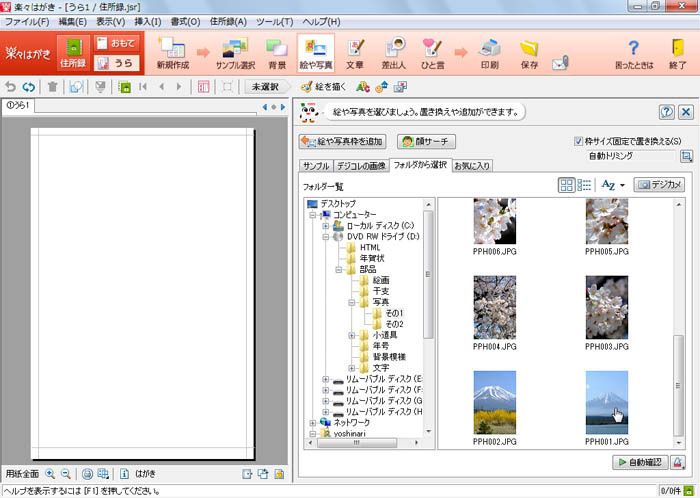Open the 文章 (text) tool
Screen dimensions: 700x498
(x=354, y=53)
